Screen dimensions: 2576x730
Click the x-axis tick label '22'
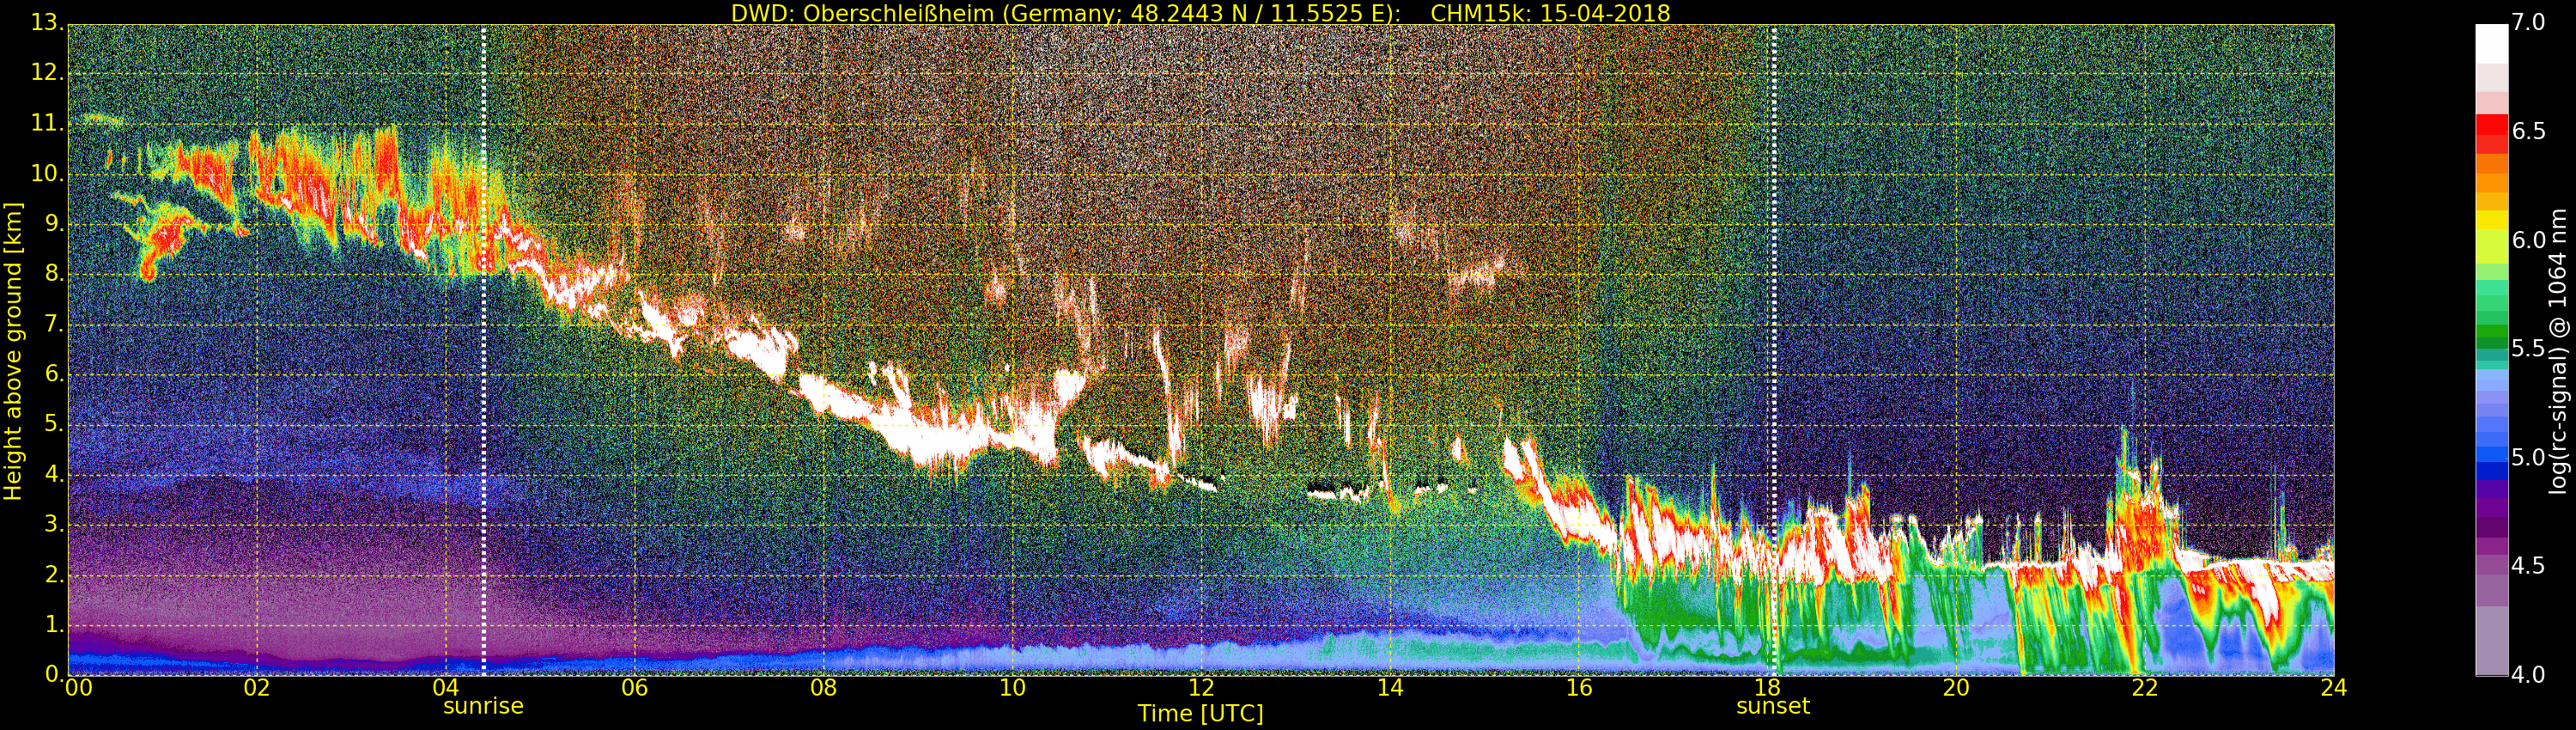(x=2145, y=688)
